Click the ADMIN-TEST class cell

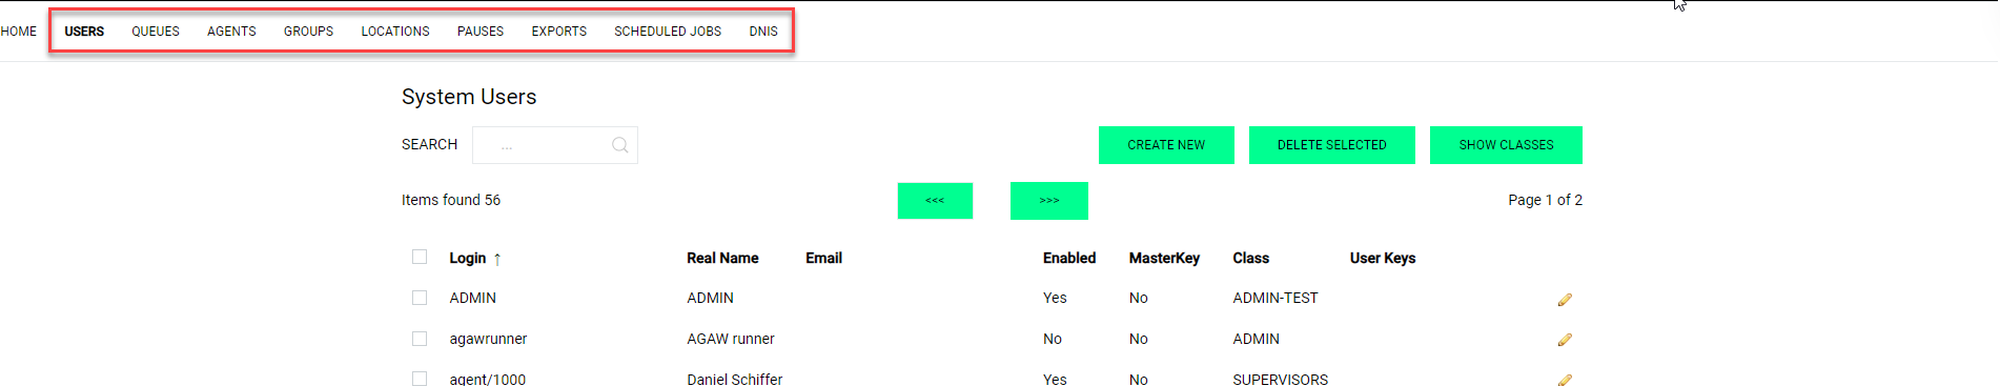[1275, 298]
